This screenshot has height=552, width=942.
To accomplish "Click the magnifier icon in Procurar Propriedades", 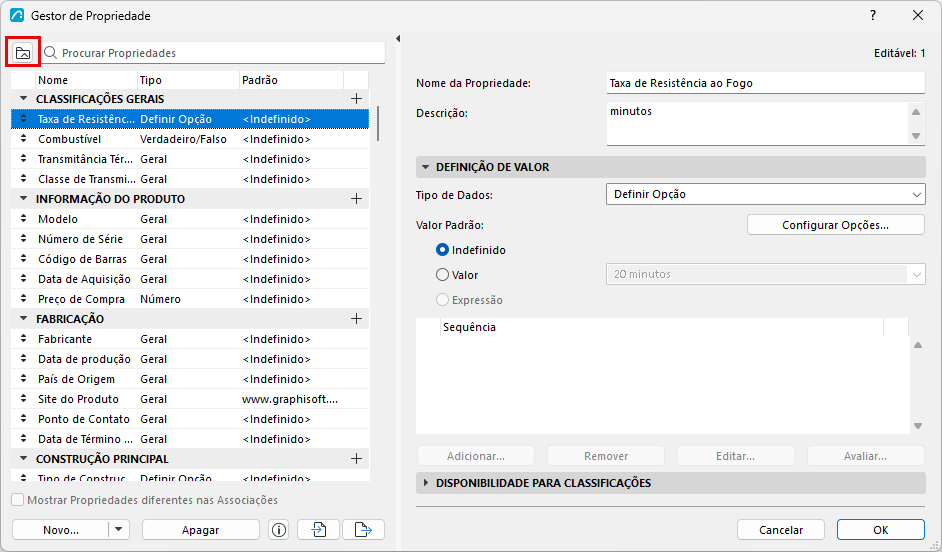I will pyautogui.click(x=51, y=53).
